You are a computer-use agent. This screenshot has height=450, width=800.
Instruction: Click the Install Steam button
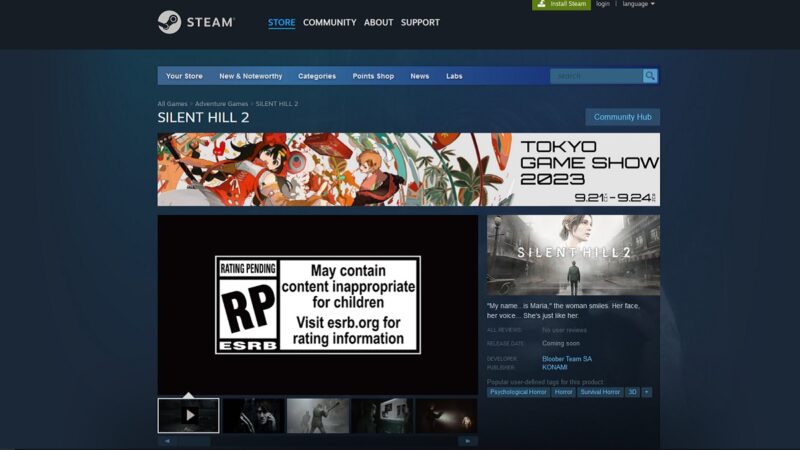click(x=561, y=4)
